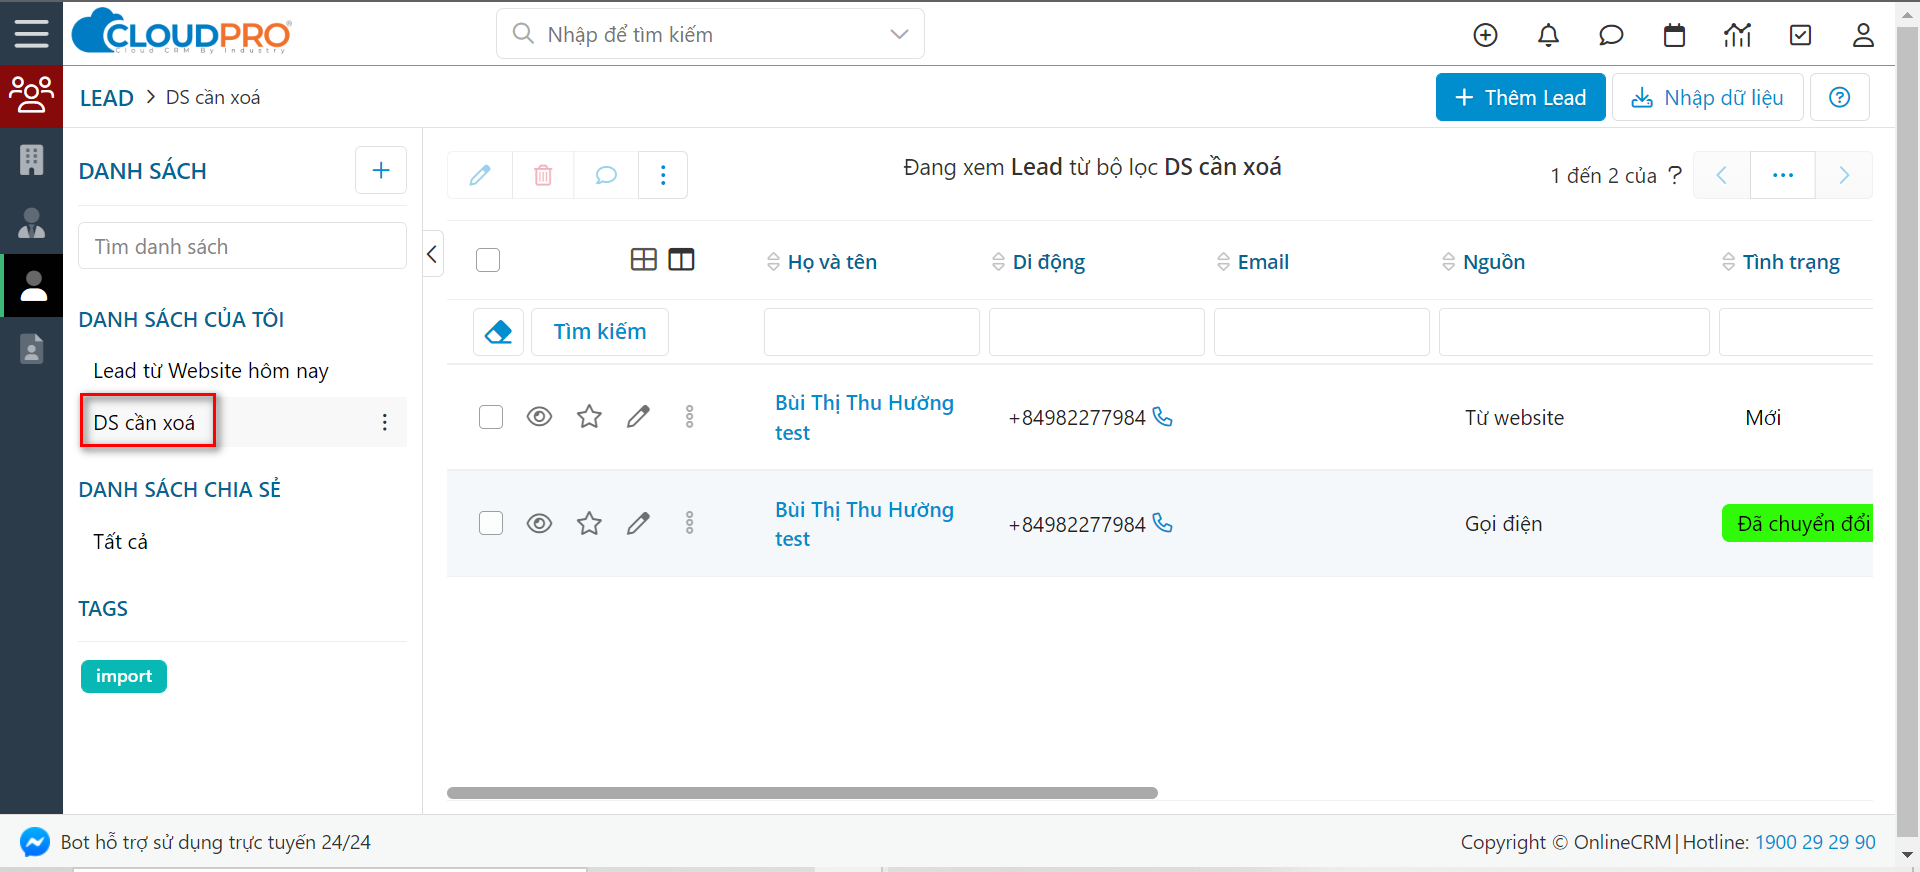Go to previous page arrow
The height and width of the screenshot is (872, 1920).
pyautogui.click(x=1721, y=175)
